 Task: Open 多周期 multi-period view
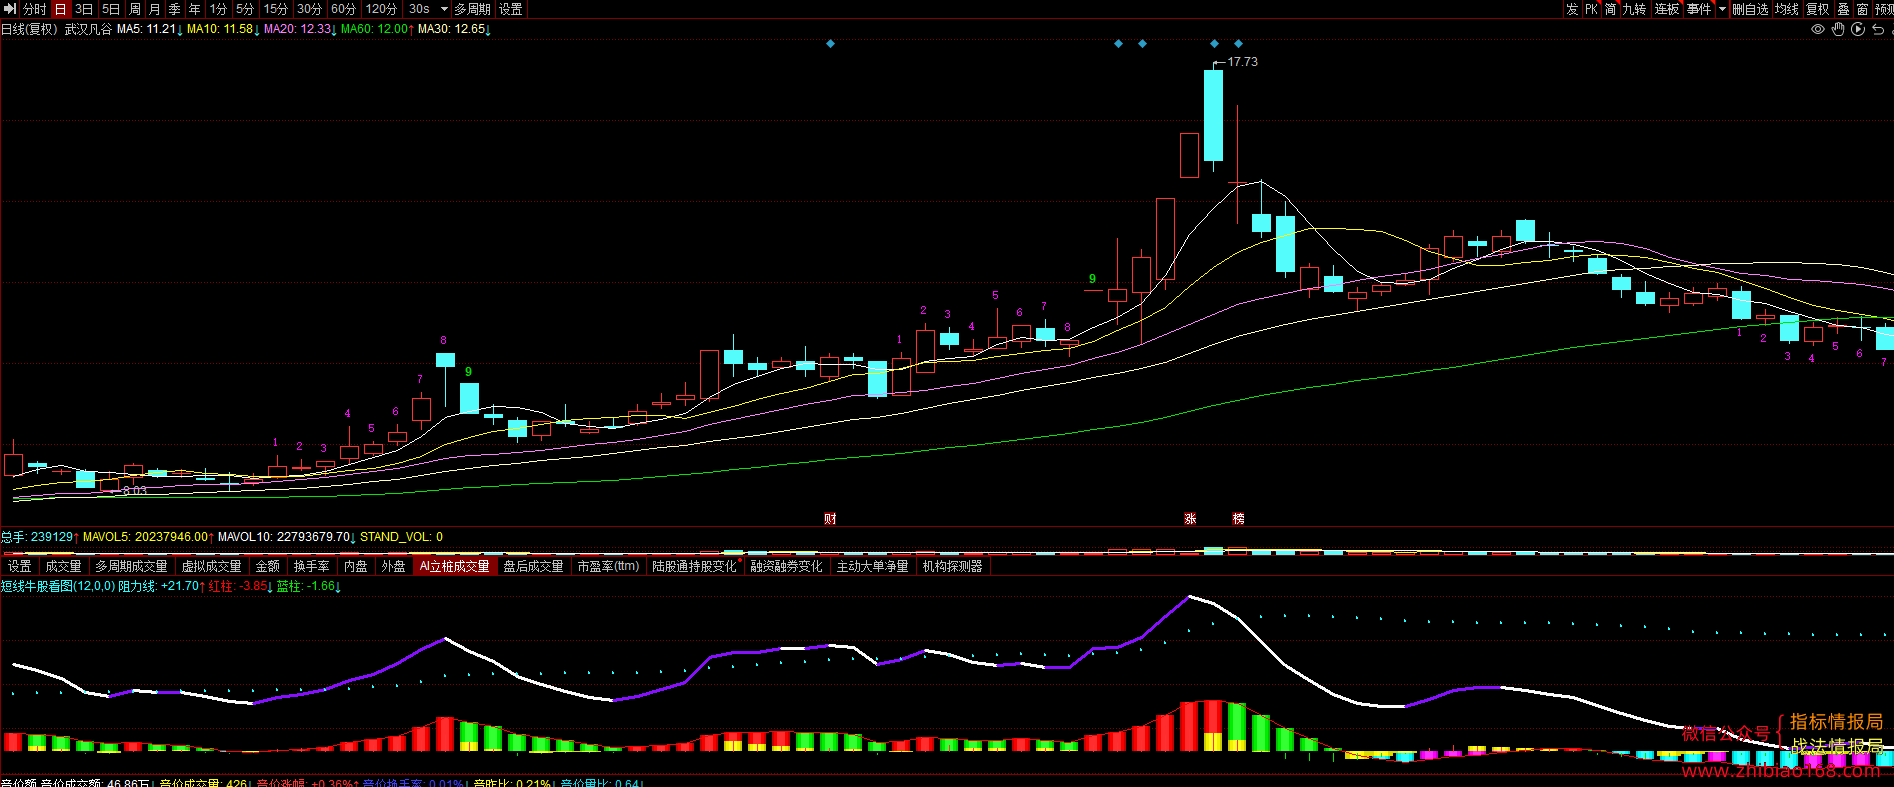(x=472, y=9)
